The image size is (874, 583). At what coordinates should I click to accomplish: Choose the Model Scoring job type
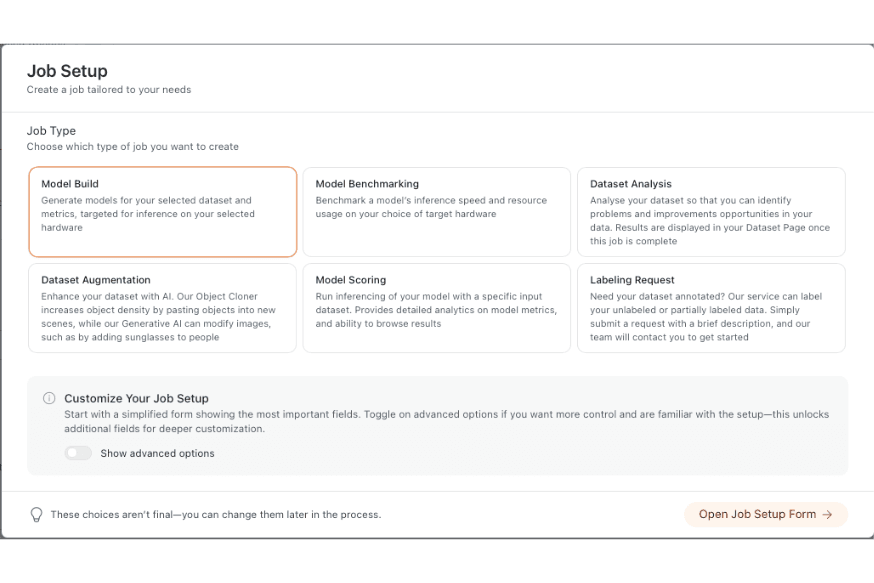[x=437, y=308]
